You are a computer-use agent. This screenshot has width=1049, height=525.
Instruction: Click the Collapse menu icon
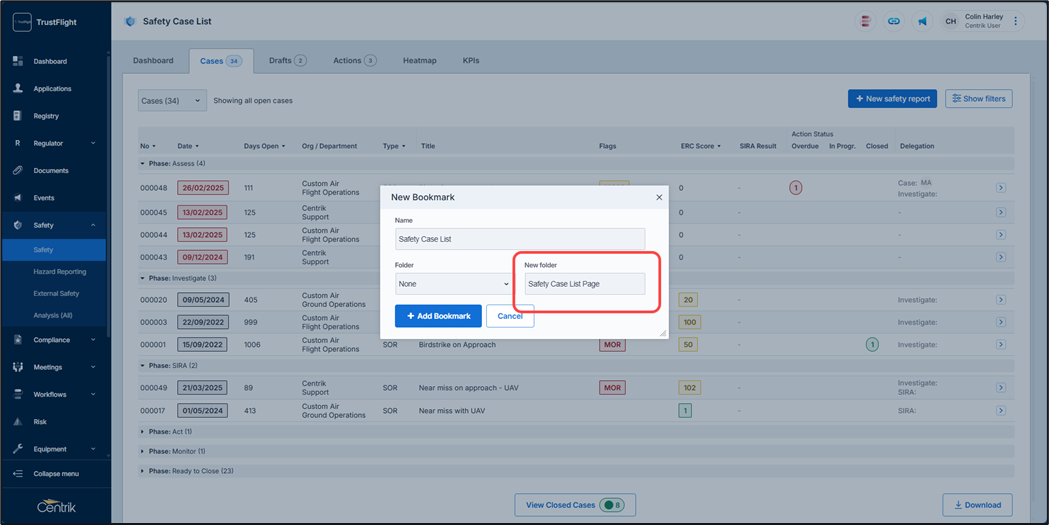[18, 474]
